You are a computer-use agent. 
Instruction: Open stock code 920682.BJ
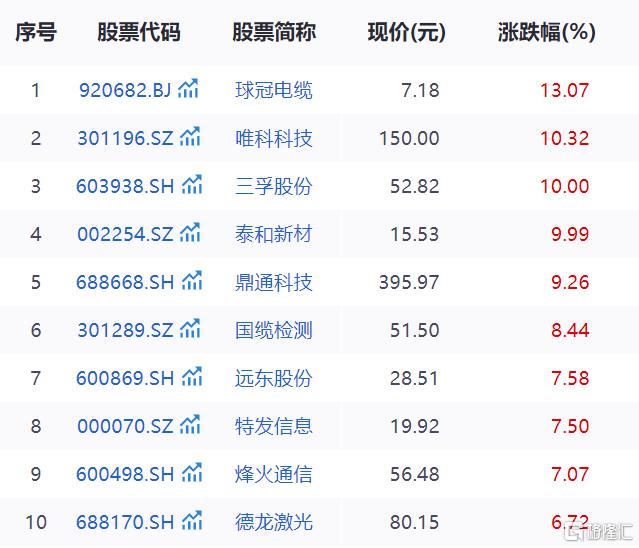click(x=125, y=90)
